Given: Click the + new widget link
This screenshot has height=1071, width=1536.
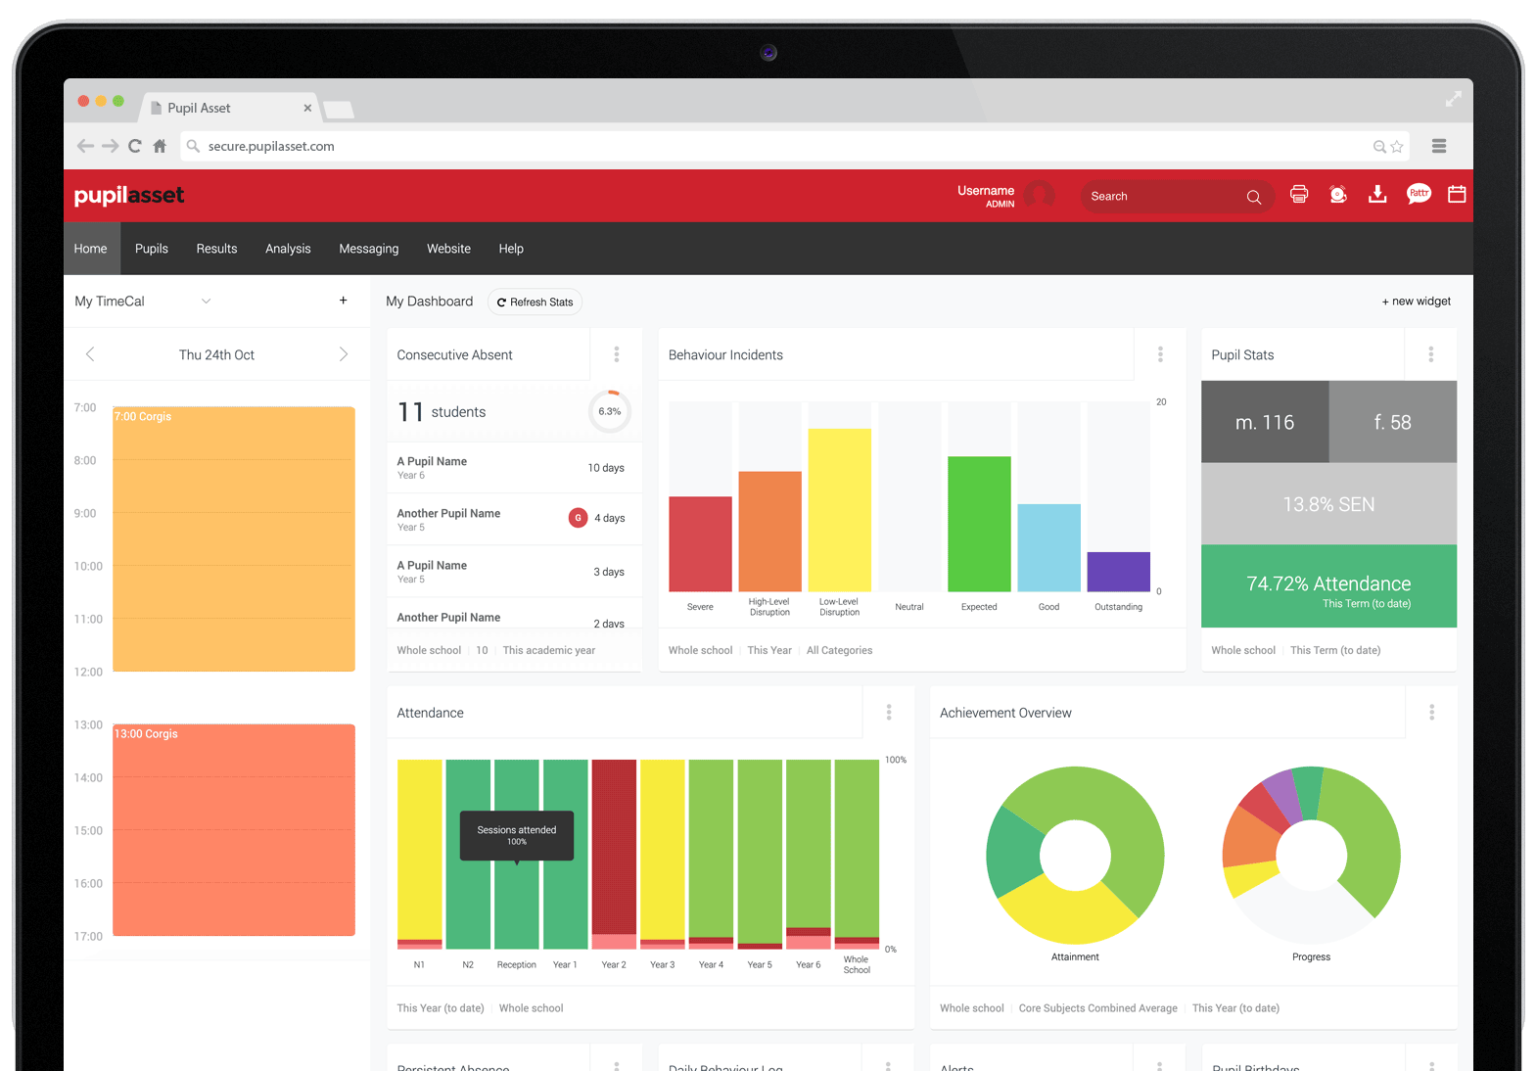Looking at the screenshot, I should pos(1416,301).
